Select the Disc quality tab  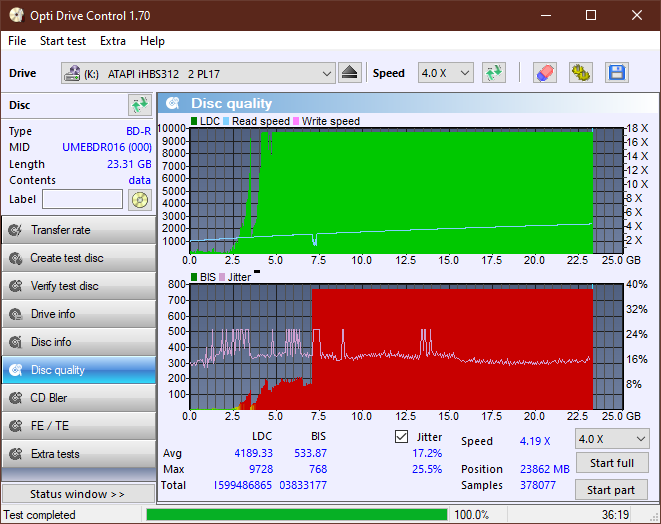point(79,370)
